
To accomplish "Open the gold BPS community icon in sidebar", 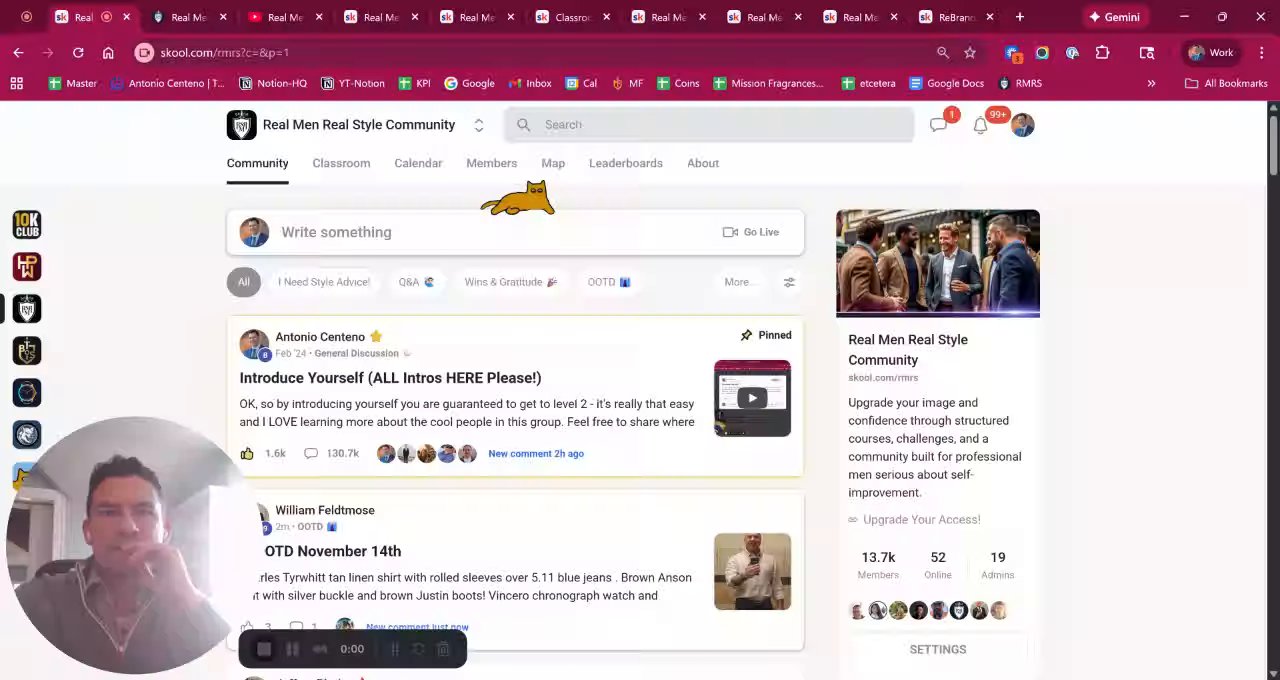I will click(27, 351).
